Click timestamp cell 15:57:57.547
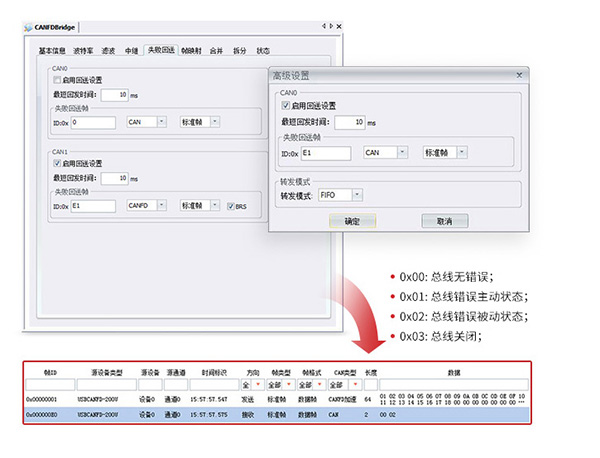600x458 pixels. pos(209,399)
